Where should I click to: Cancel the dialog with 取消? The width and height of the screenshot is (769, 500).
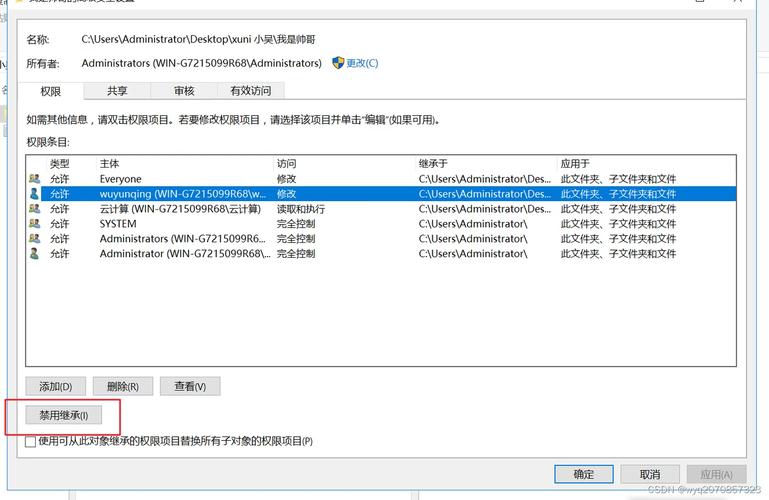click(650, 474)
